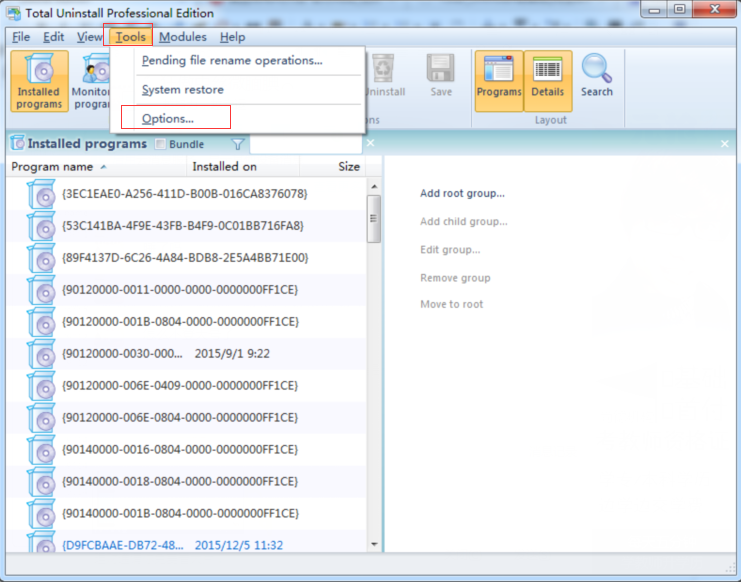The height and width of the screenshot is (582, 741).
Task: Open the Search magnifier tool
Action: point(596,77)
